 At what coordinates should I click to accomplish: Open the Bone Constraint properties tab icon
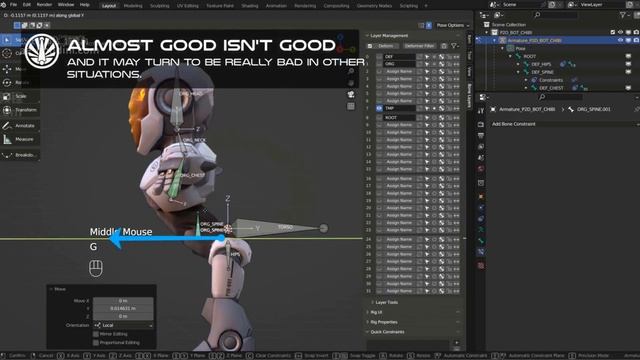481,252
